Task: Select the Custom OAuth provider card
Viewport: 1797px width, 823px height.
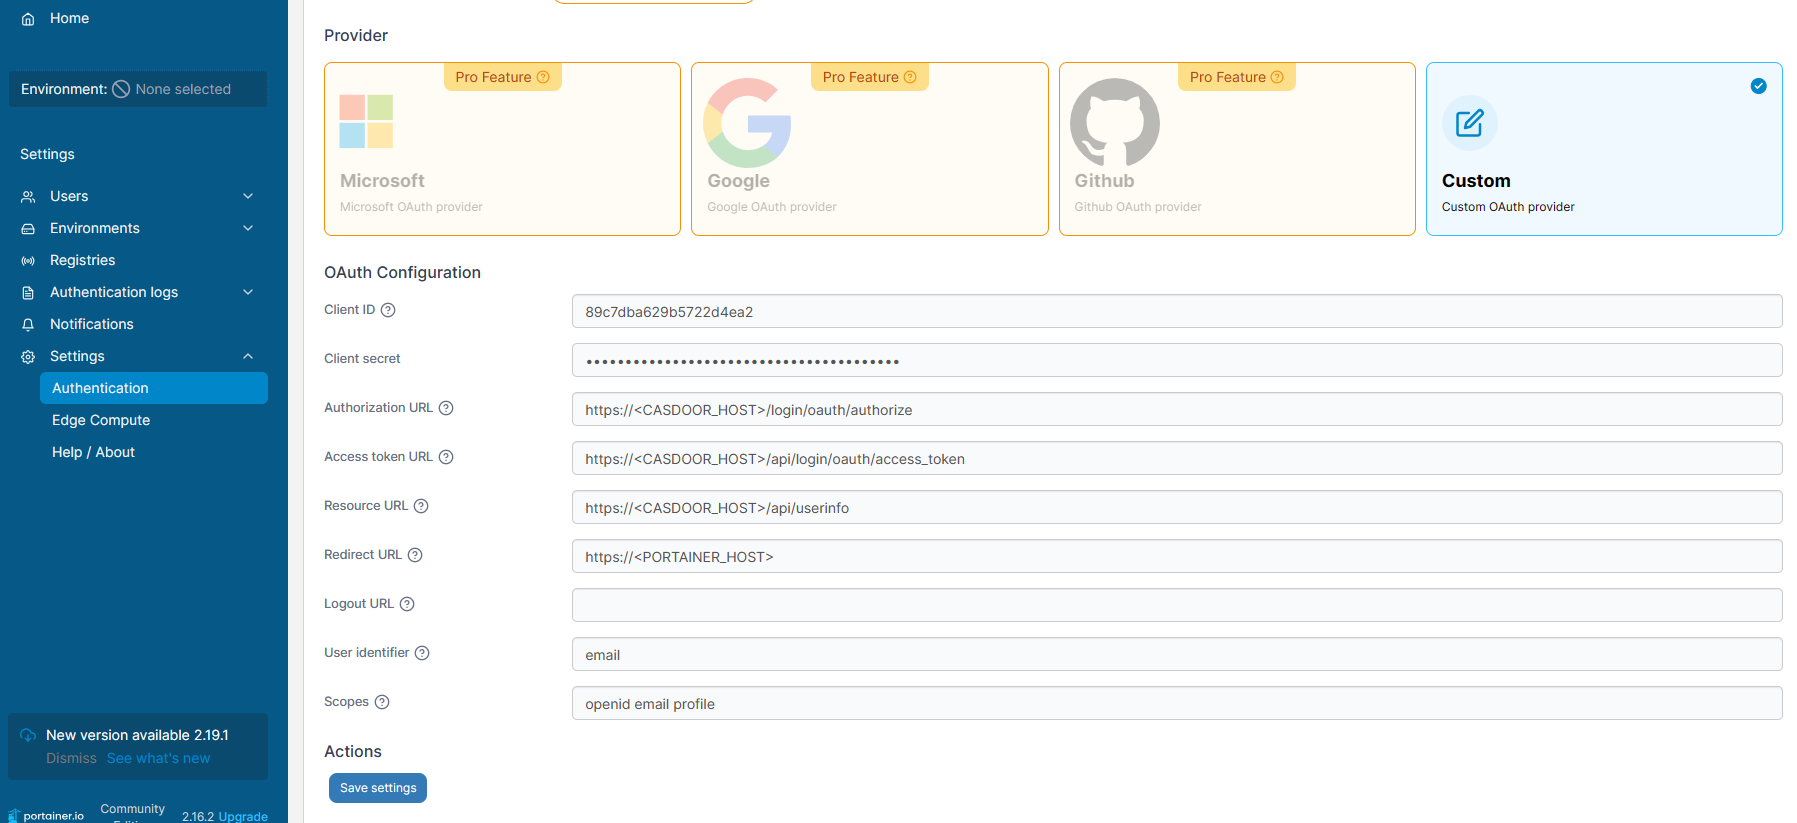Action: (x=1603, y=150)
